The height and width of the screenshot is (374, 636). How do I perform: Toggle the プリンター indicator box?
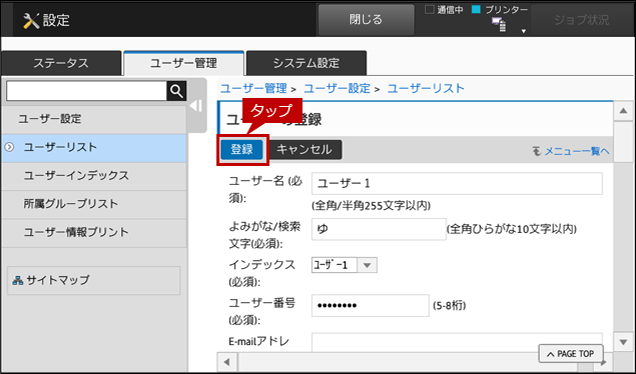[476, 9]
